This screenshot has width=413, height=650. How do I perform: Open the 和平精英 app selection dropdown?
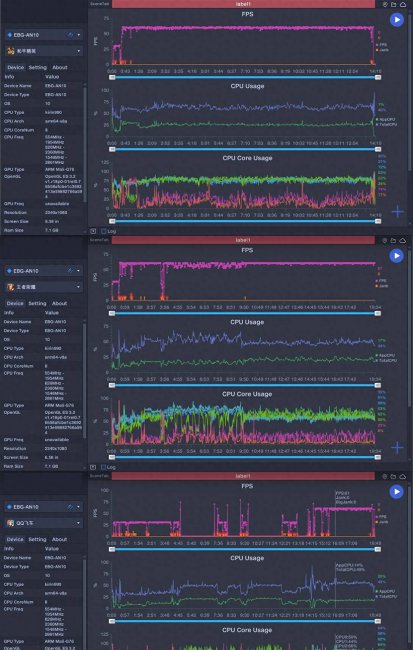(44, 51)
